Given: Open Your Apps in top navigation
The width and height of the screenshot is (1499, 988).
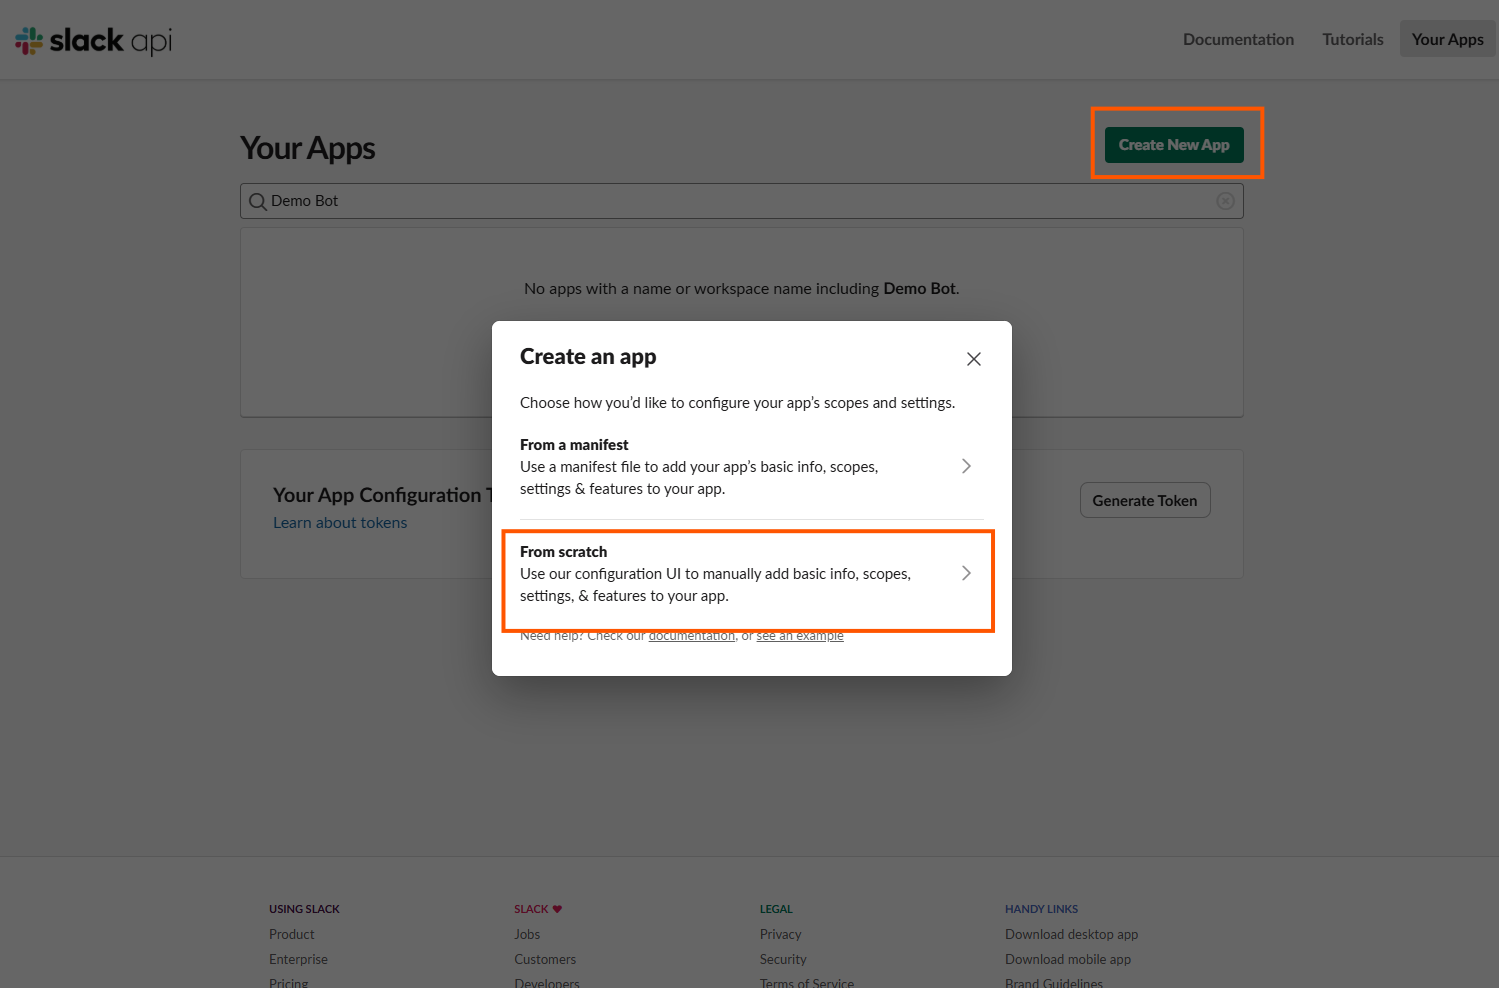Looking at the screenshot, I should click(x=1447, y=39).
